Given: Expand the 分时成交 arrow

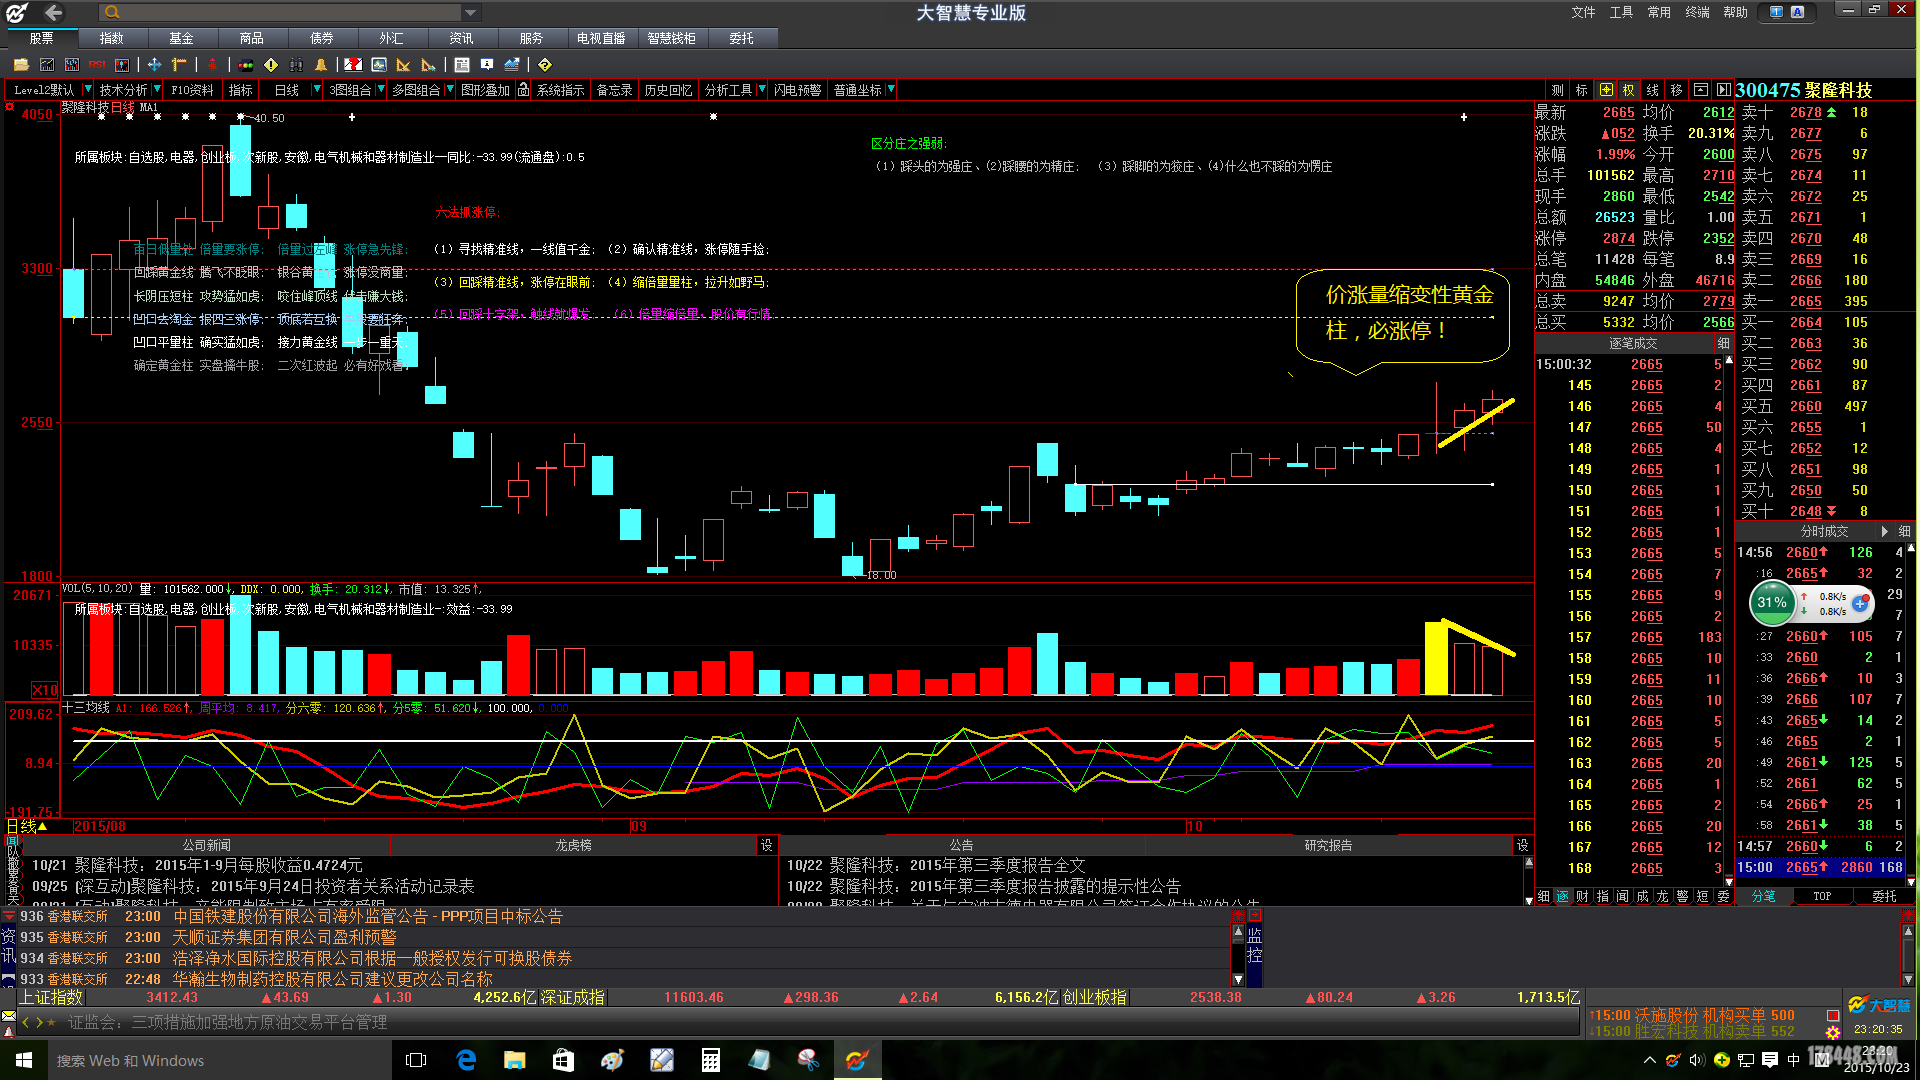Looking at the screenshot, I should pos(1885,531).
